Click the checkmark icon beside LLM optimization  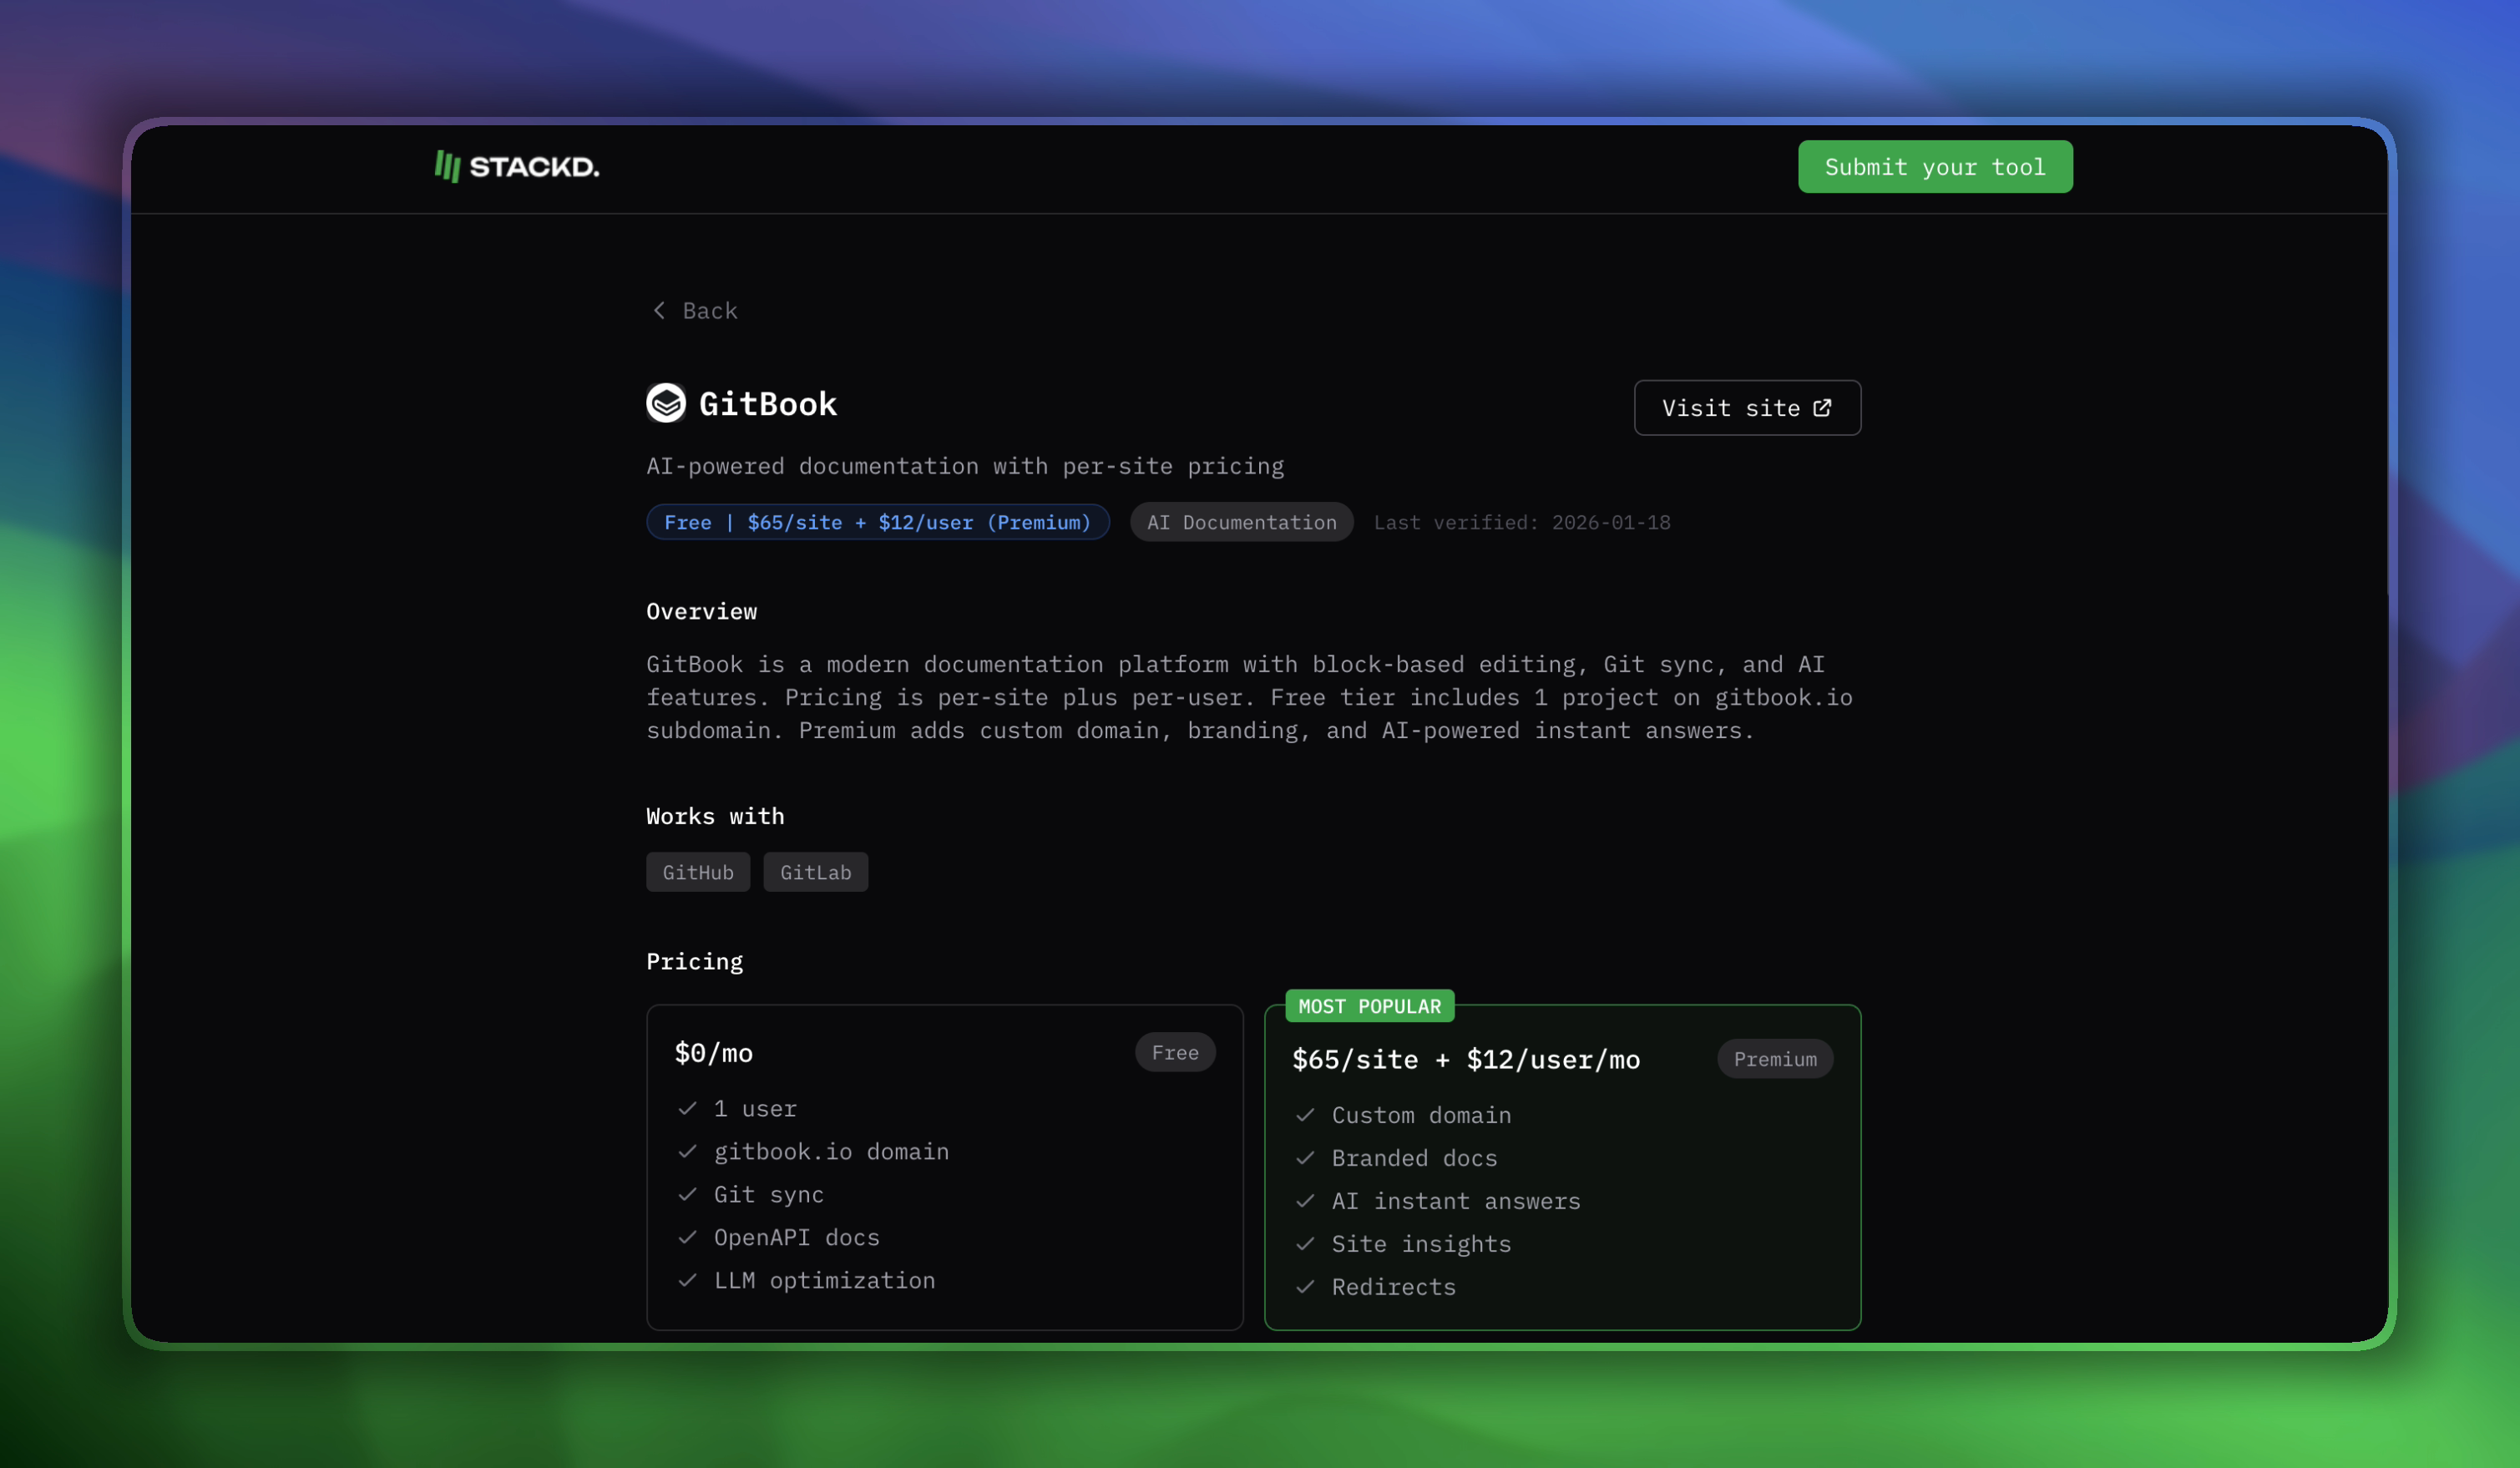pos(687,1280)
